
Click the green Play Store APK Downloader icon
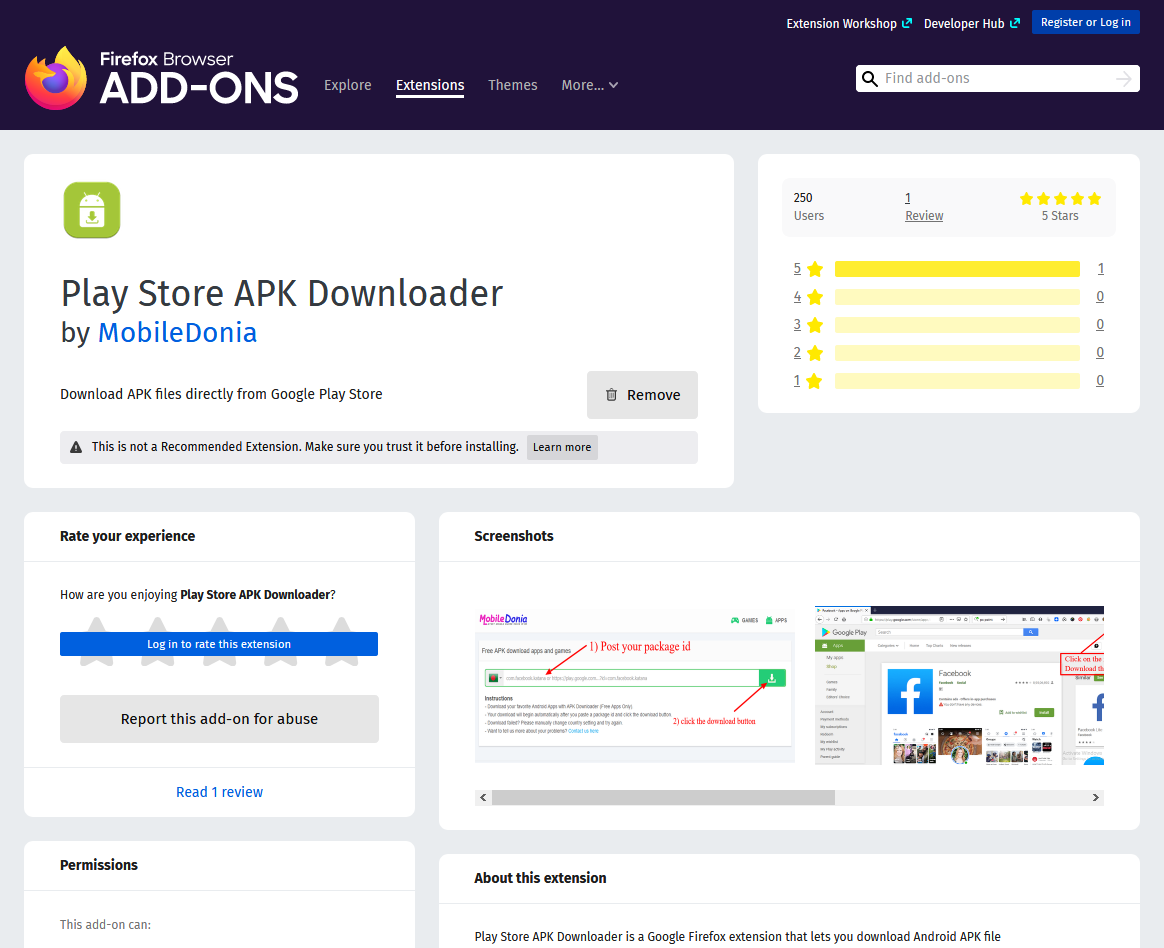(x=92, y=210)
